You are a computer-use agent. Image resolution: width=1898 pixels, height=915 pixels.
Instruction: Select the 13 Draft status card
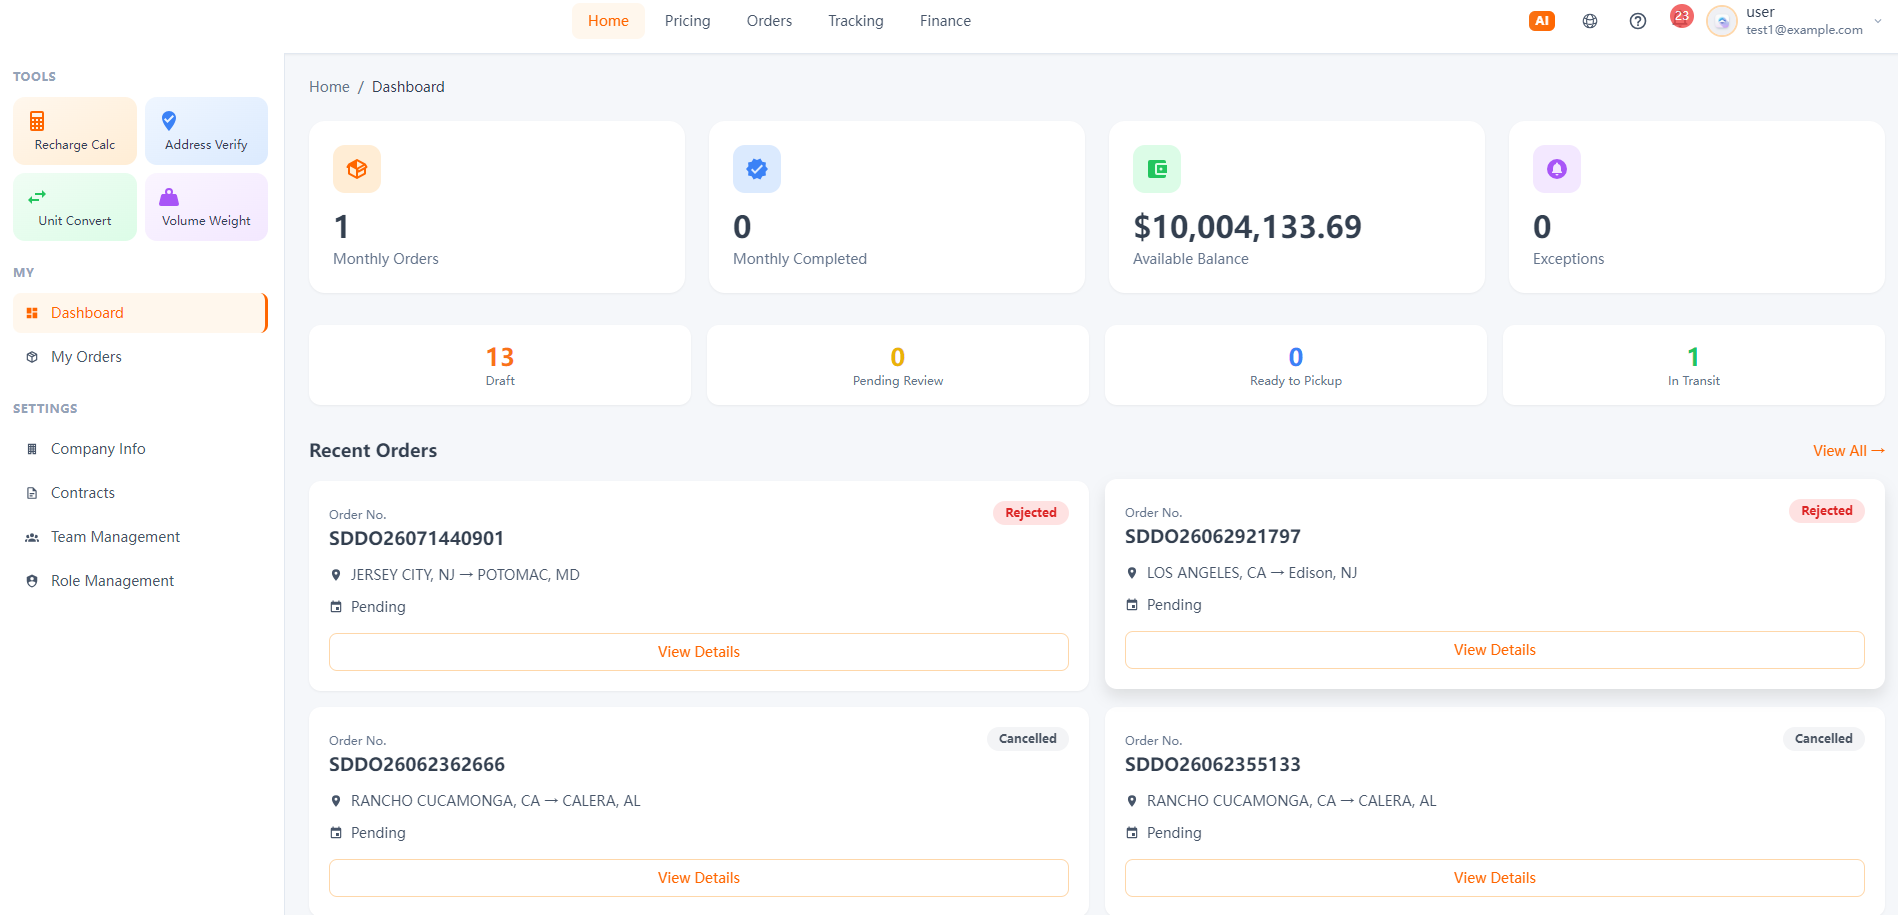point(500,365)
